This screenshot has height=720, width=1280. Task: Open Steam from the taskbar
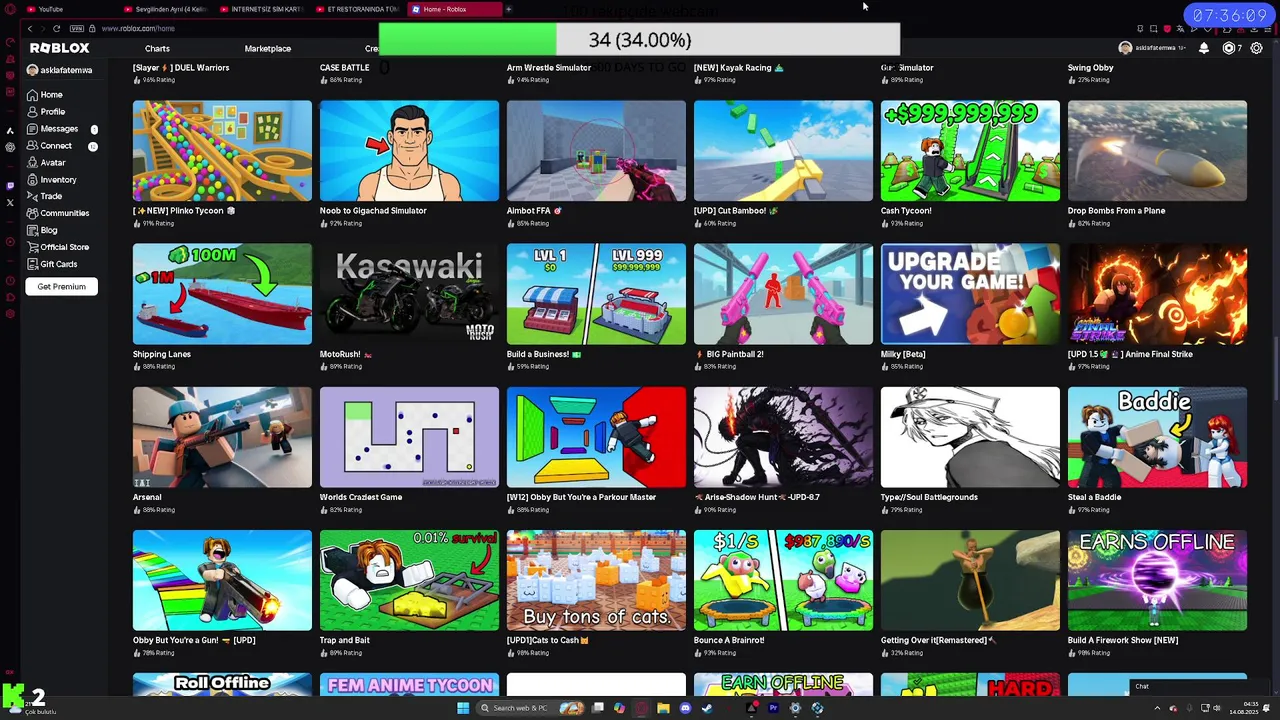[707, 708]
